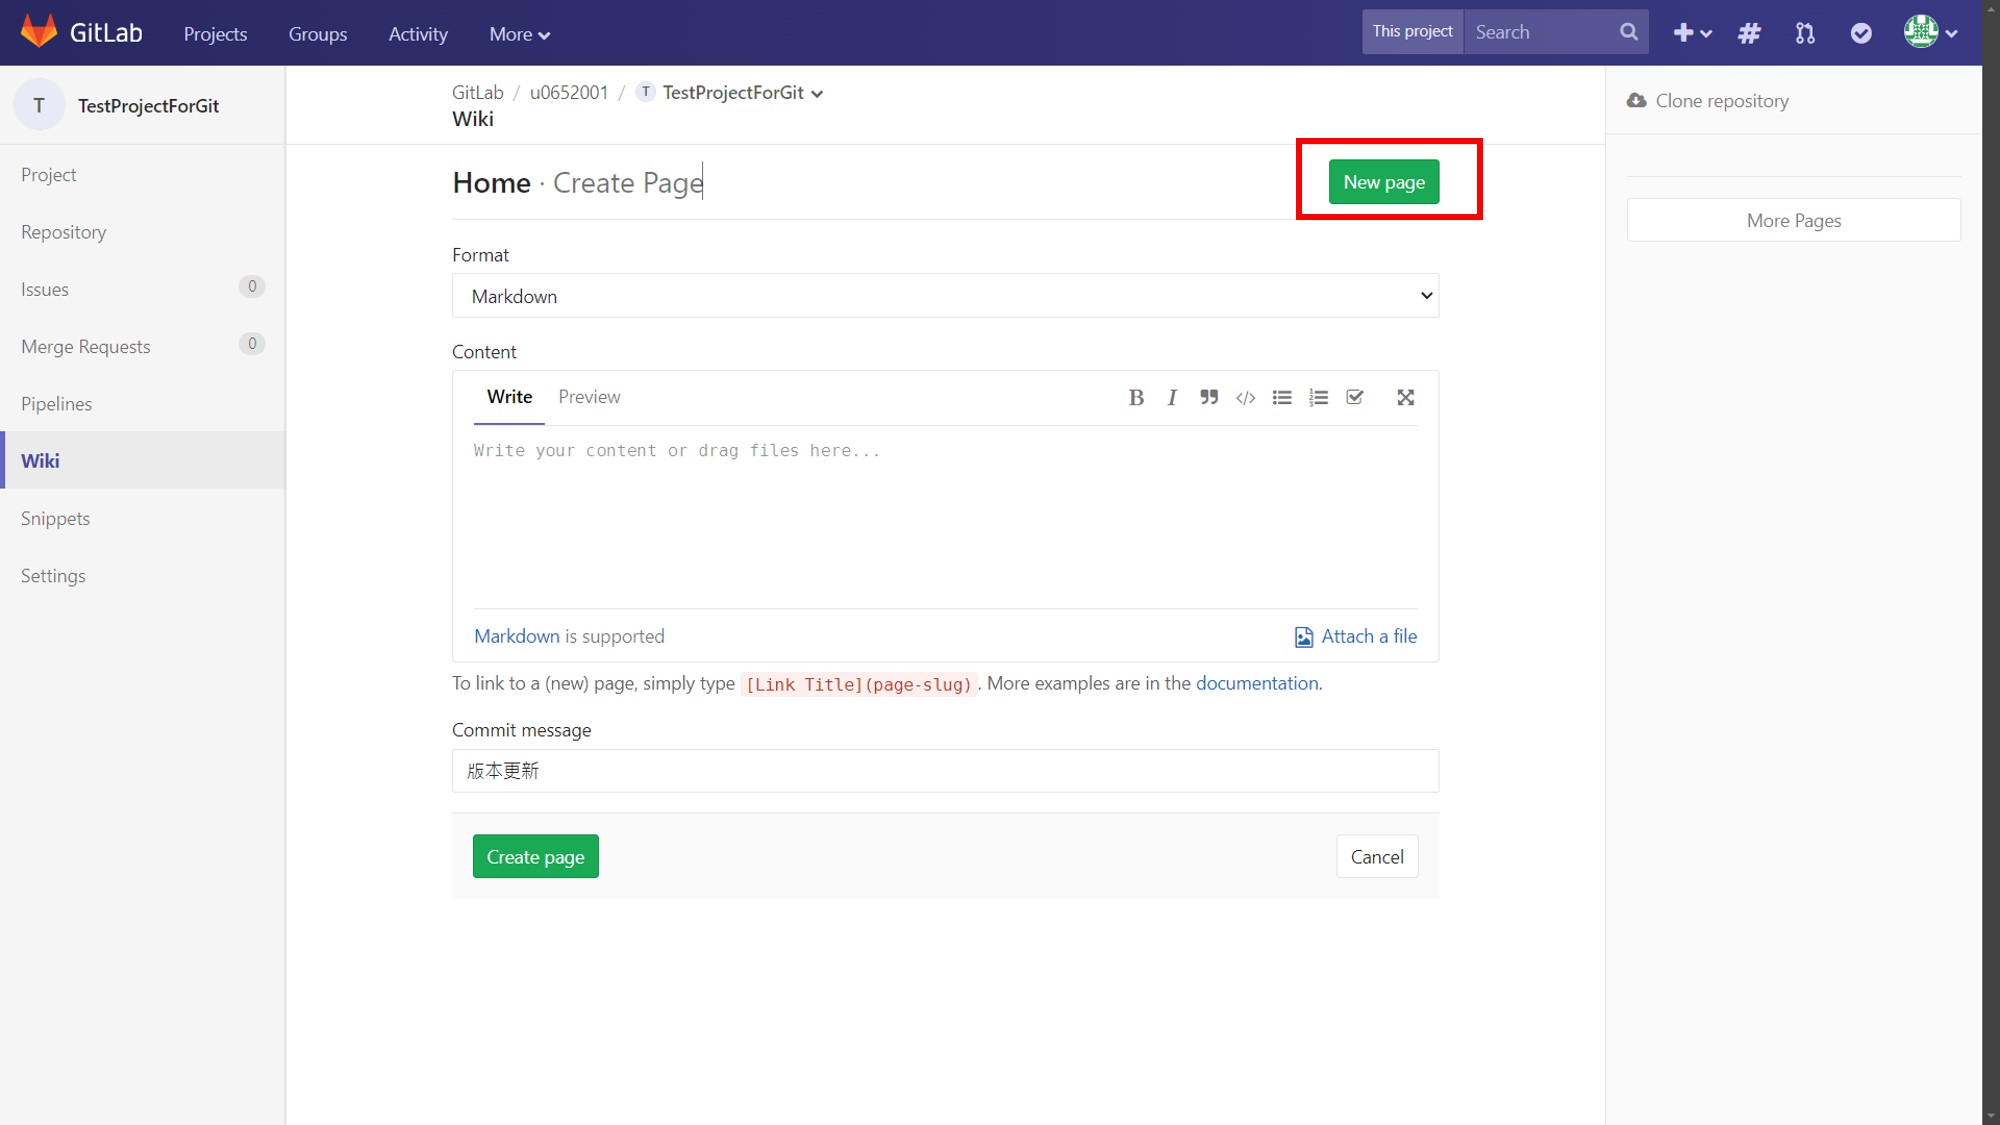The height and width of the screenshot is (1125, 2000).
Task: Toggle fullscreen editor mode icon
Action: pyautogui.click(x=1405, y=397)
